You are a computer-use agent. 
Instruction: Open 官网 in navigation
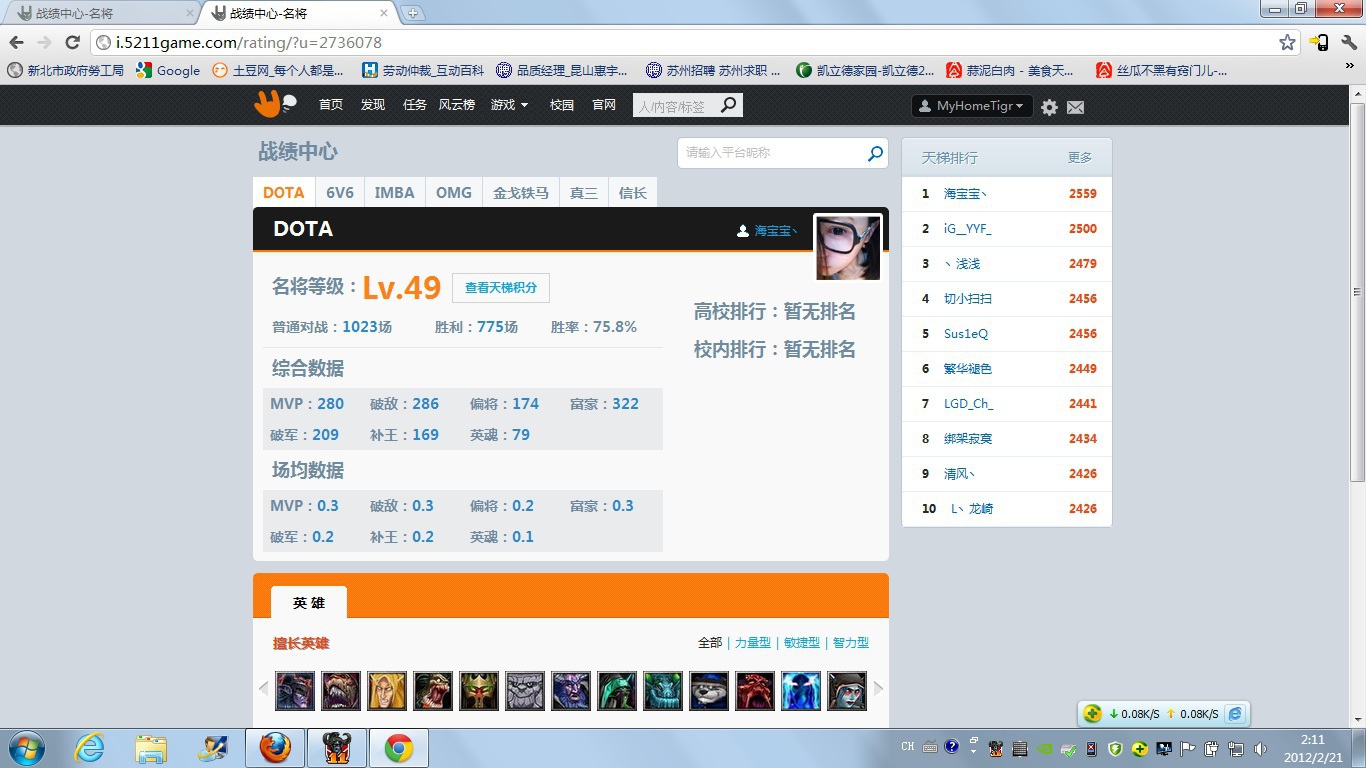click(604, 105)
